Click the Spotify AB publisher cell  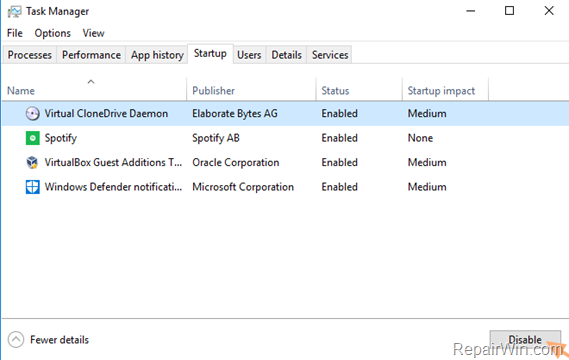click(216, 138)
